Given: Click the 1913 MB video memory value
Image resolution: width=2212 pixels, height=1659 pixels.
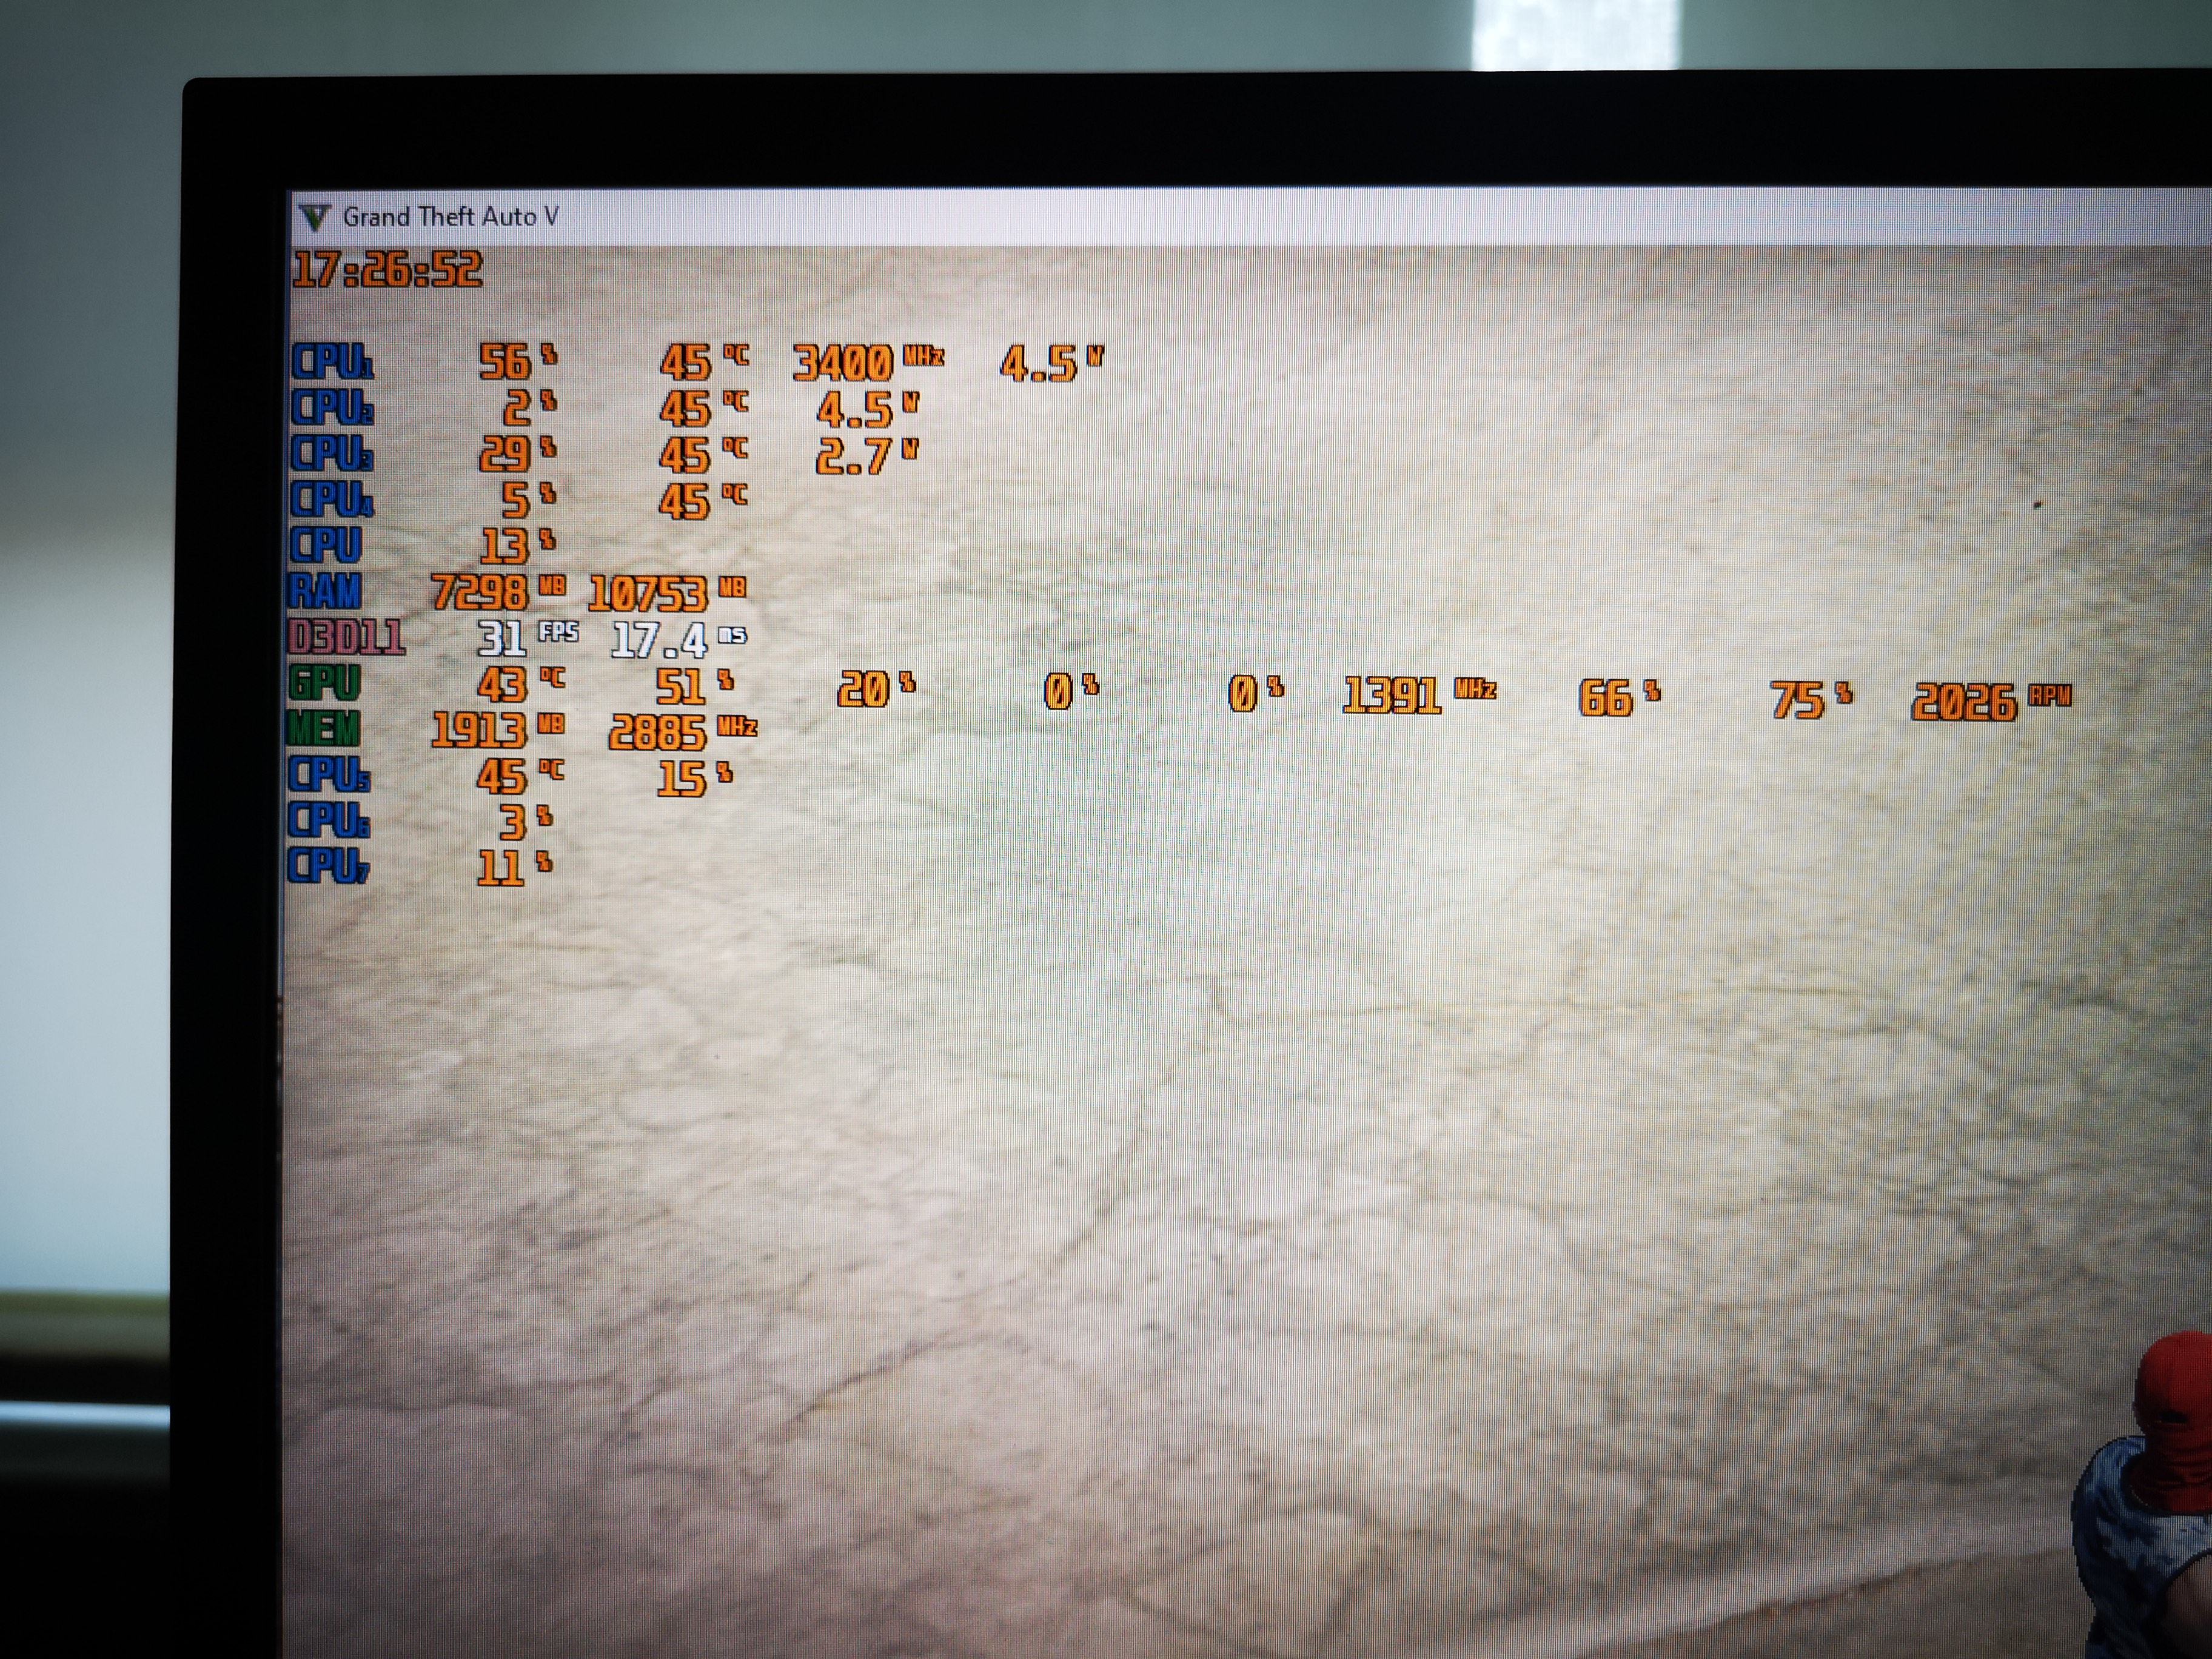Looking at the screenshot, I should pos(498,731).
